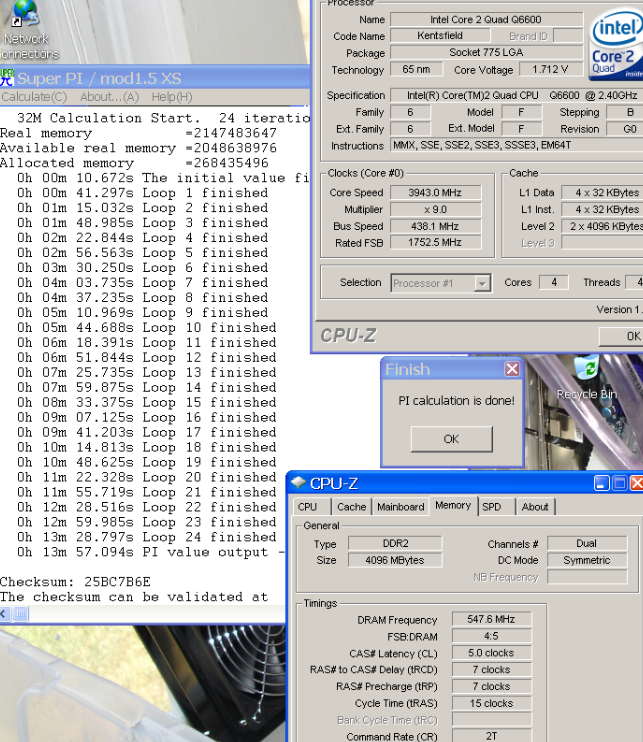Click the Core Voltage value 1.712 V
643x742 pixels.
pos(550,70)
